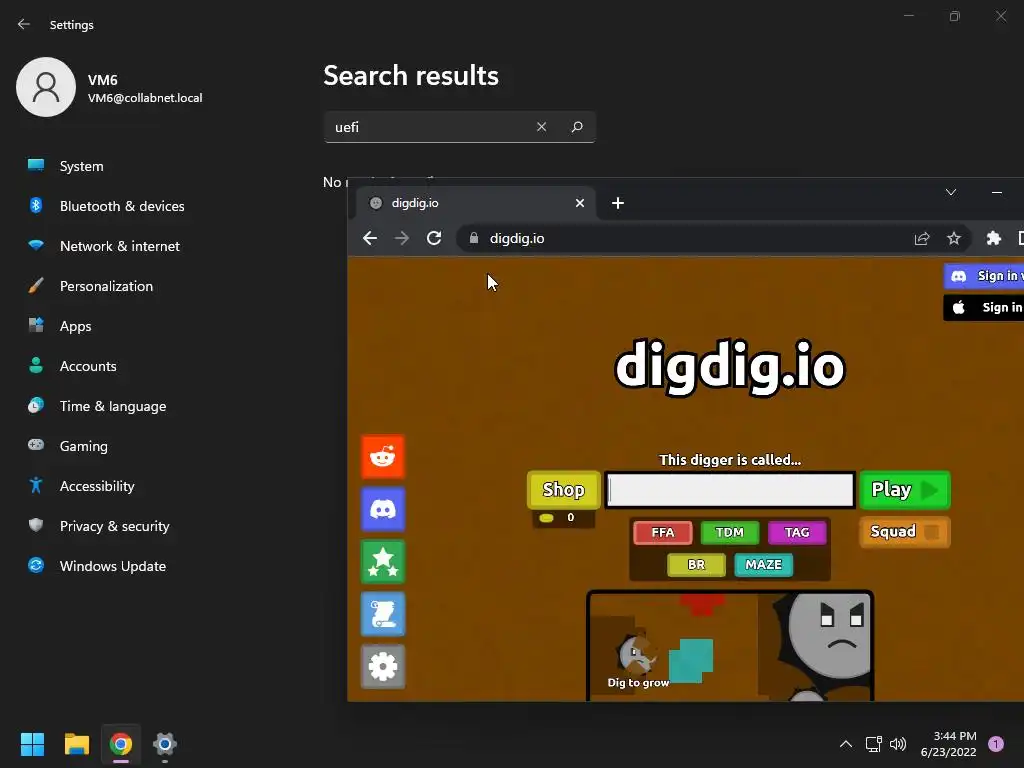Open File Explorer from the taskbar
Image resolution: width=1024 pixels, height=768 pixels.
click(x=76, y=744)
